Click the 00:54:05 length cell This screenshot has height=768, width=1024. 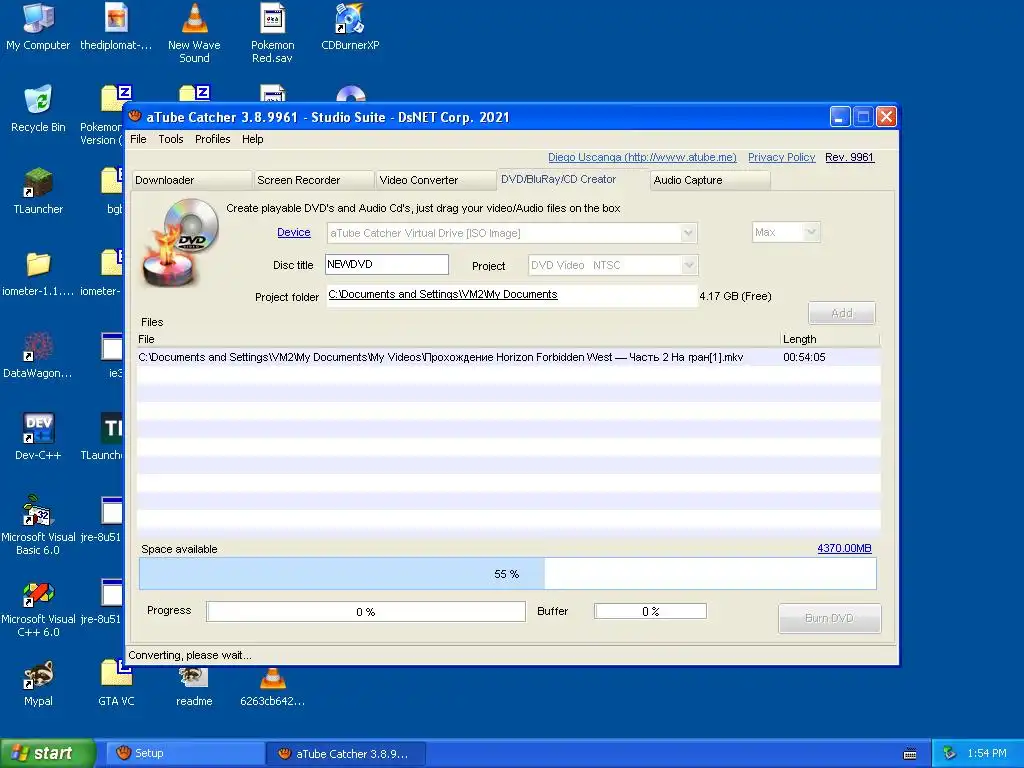click(x=805, y=357)
